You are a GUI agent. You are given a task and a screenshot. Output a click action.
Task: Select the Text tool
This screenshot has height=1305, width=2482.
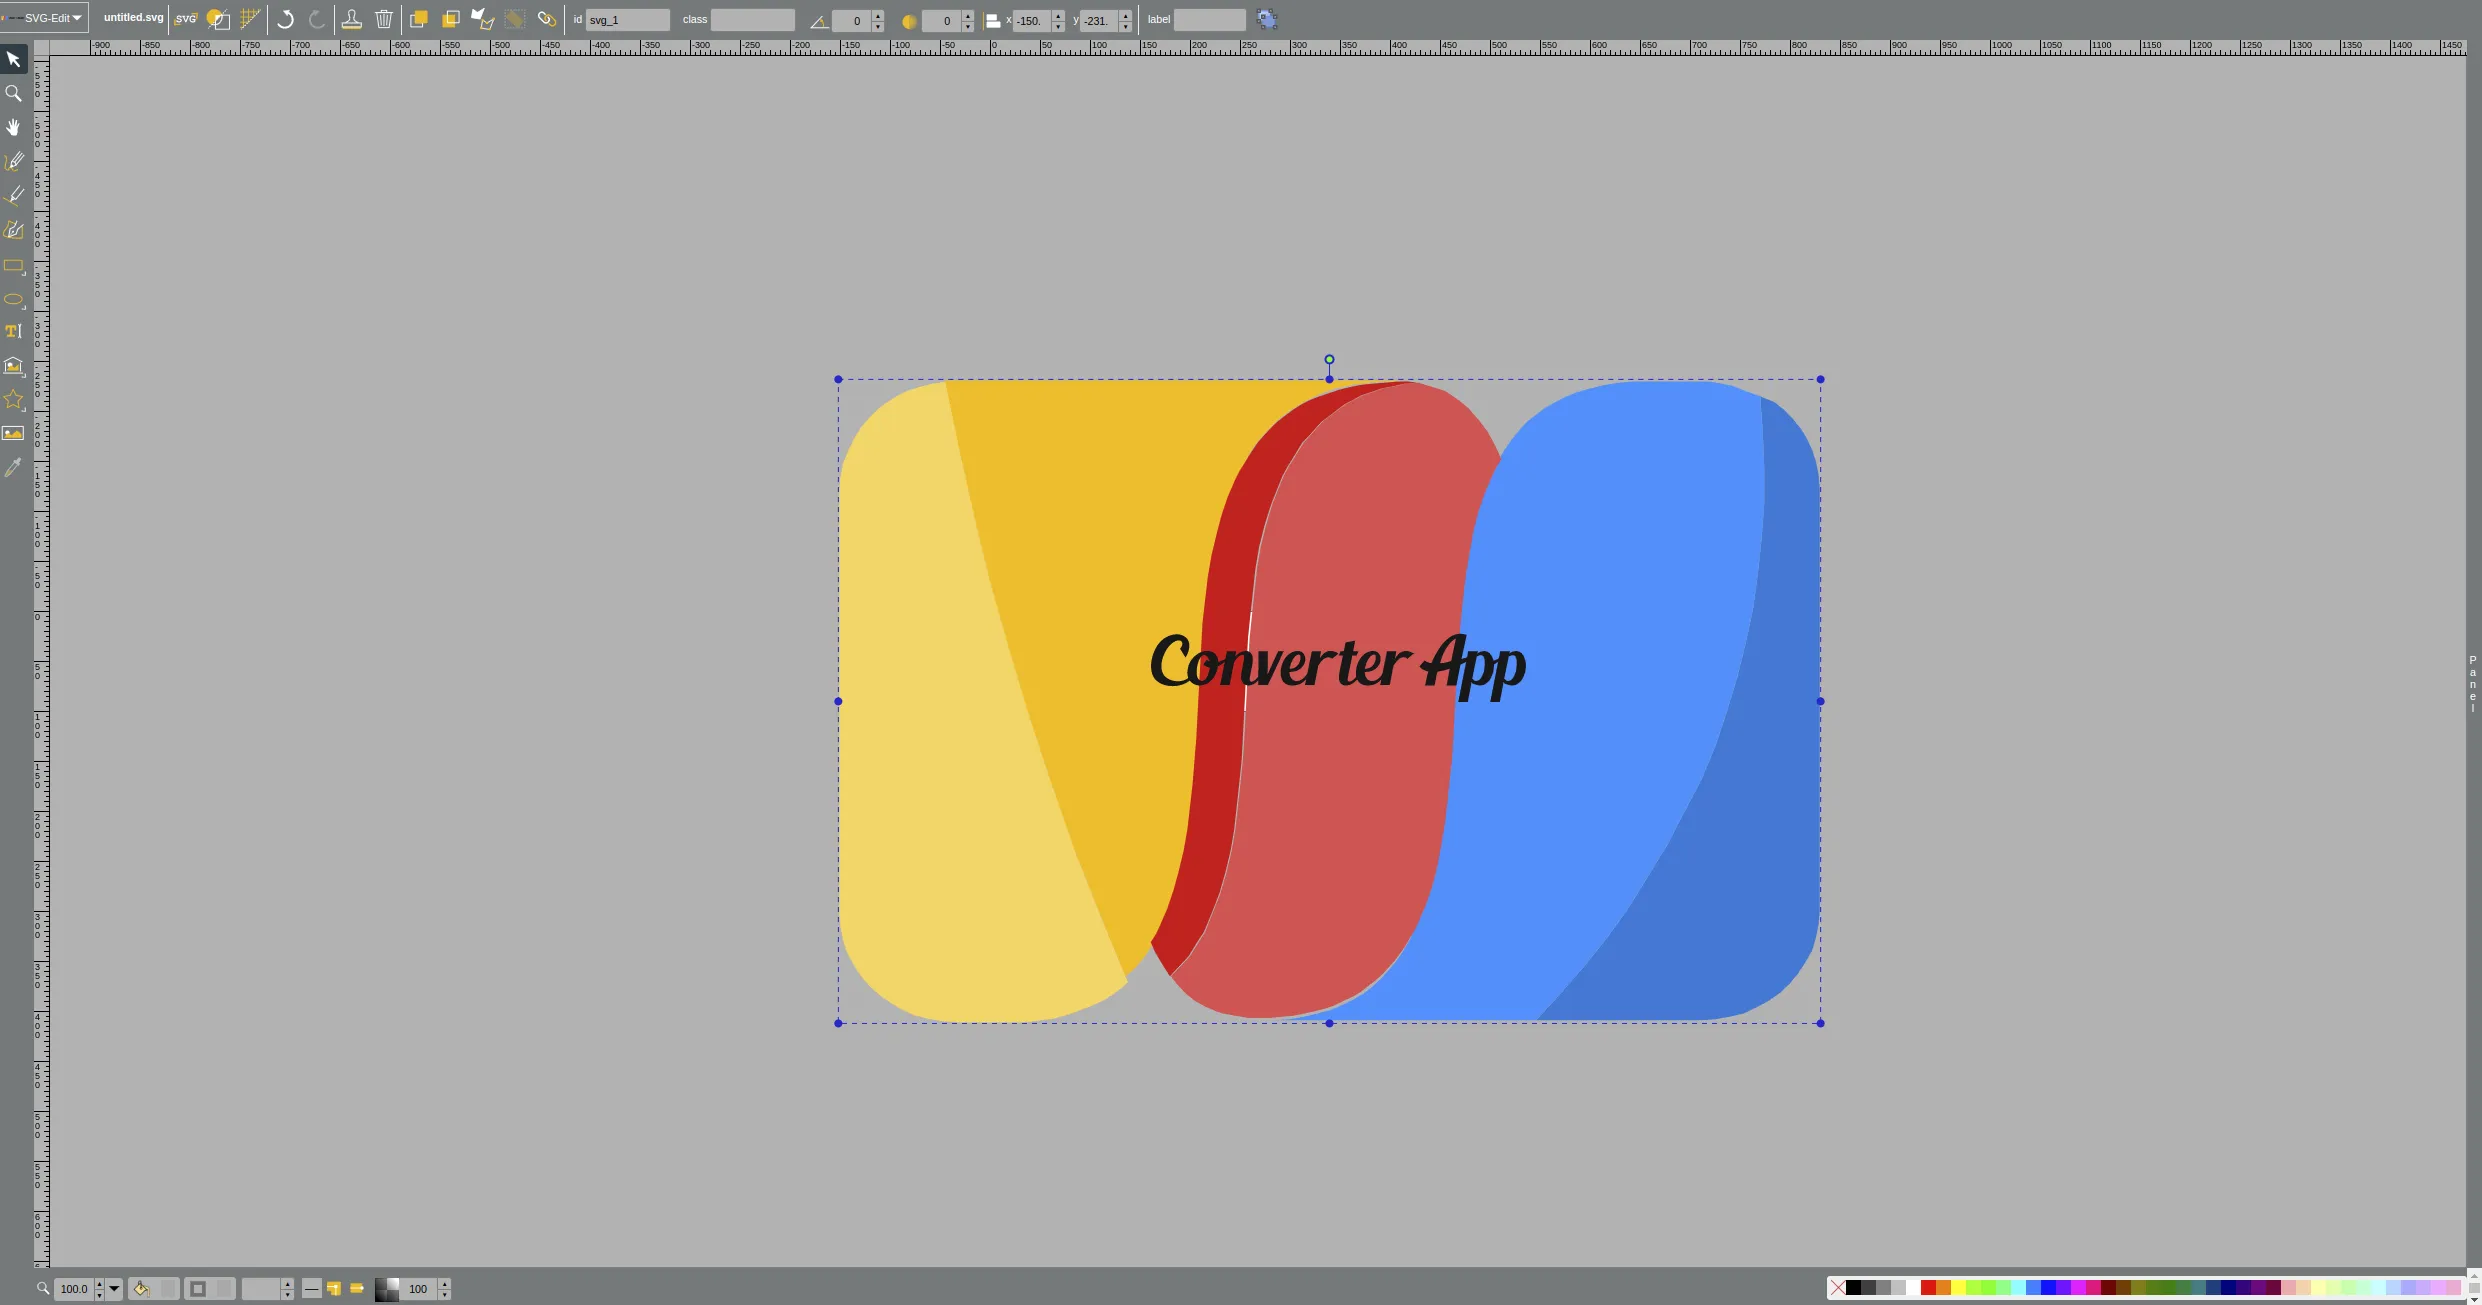(13, 332)
